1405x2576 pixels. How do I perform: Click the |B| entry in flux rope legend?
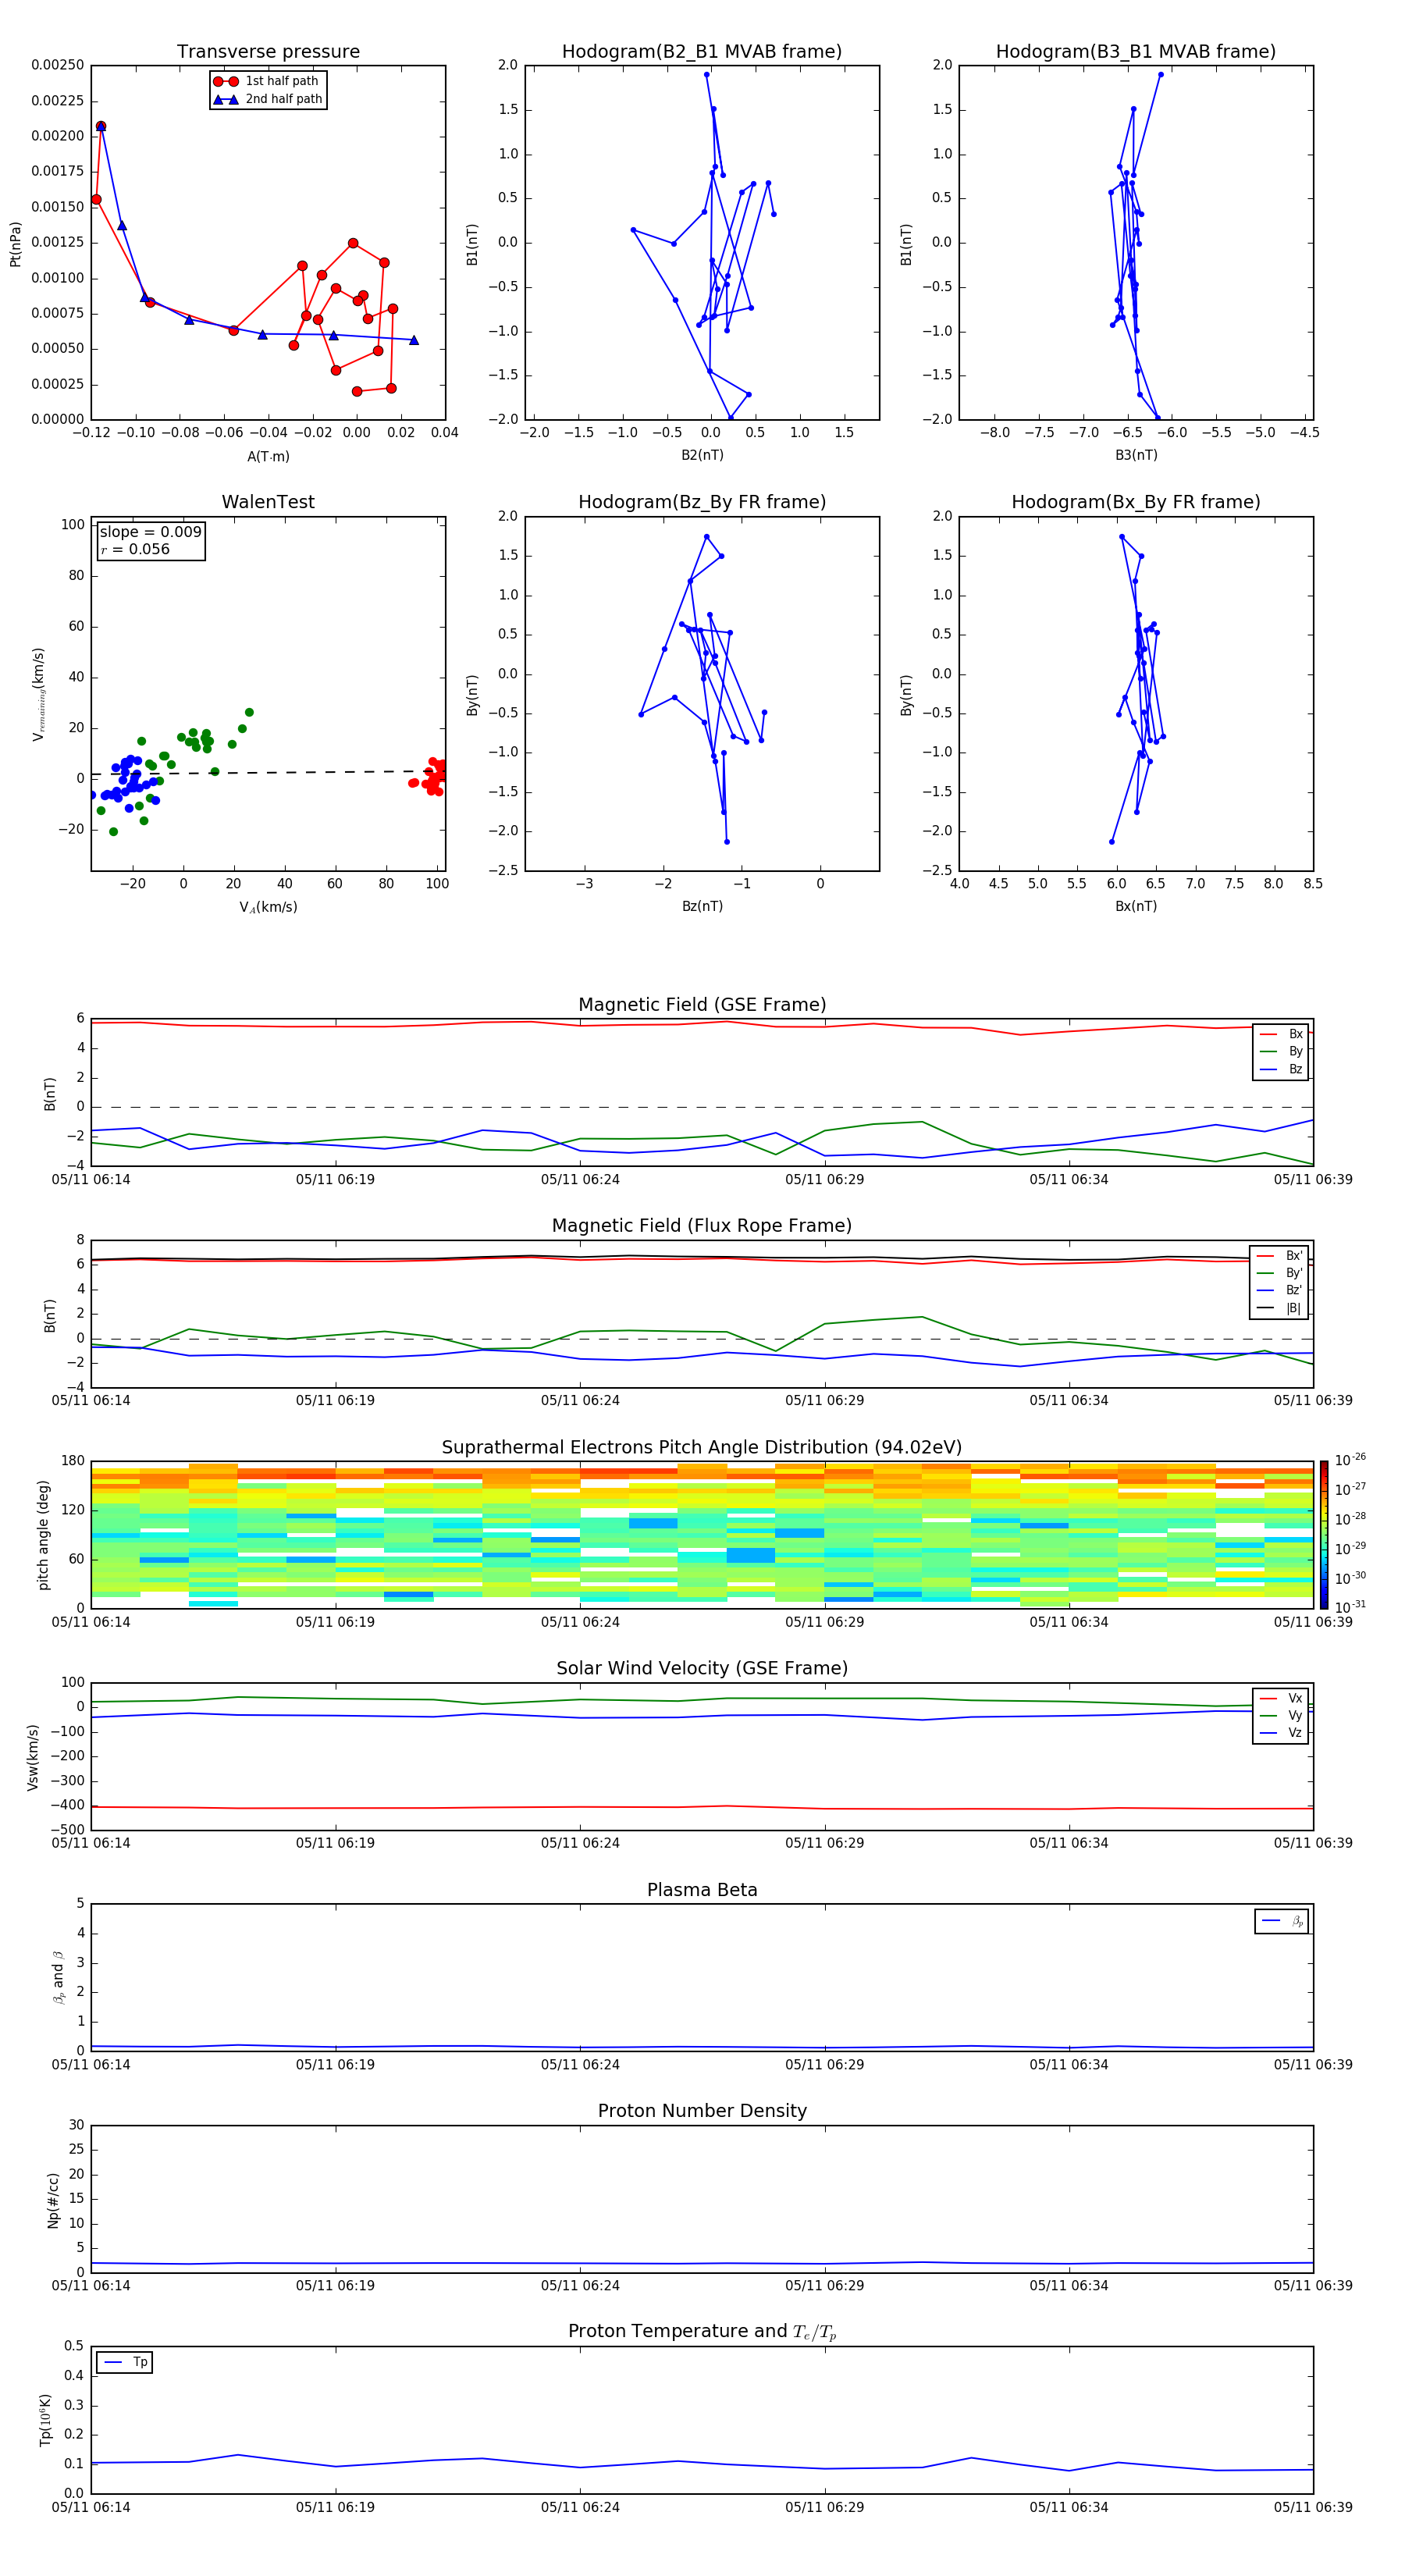click(x=1280, y=1308)
